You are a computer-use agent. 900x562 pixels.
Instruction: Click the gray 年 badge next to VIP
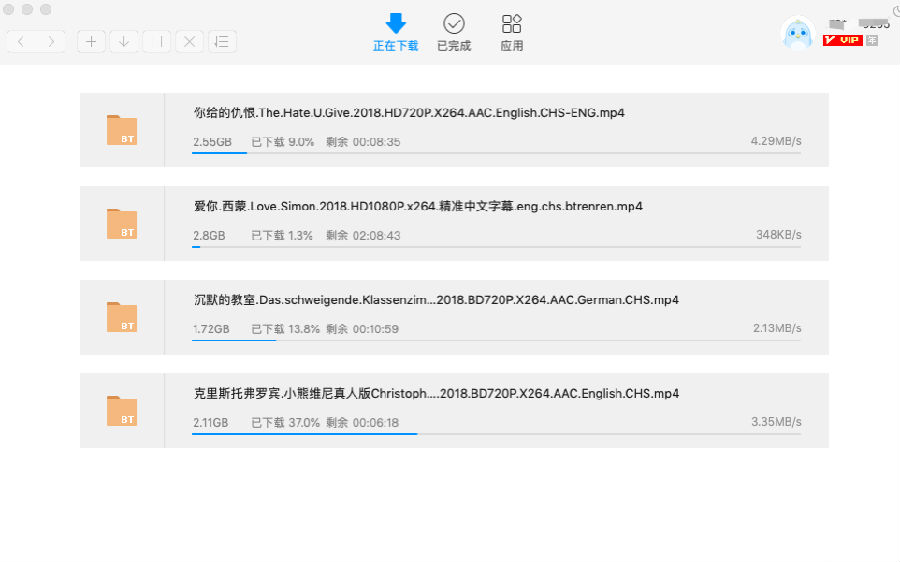point(872,40)
